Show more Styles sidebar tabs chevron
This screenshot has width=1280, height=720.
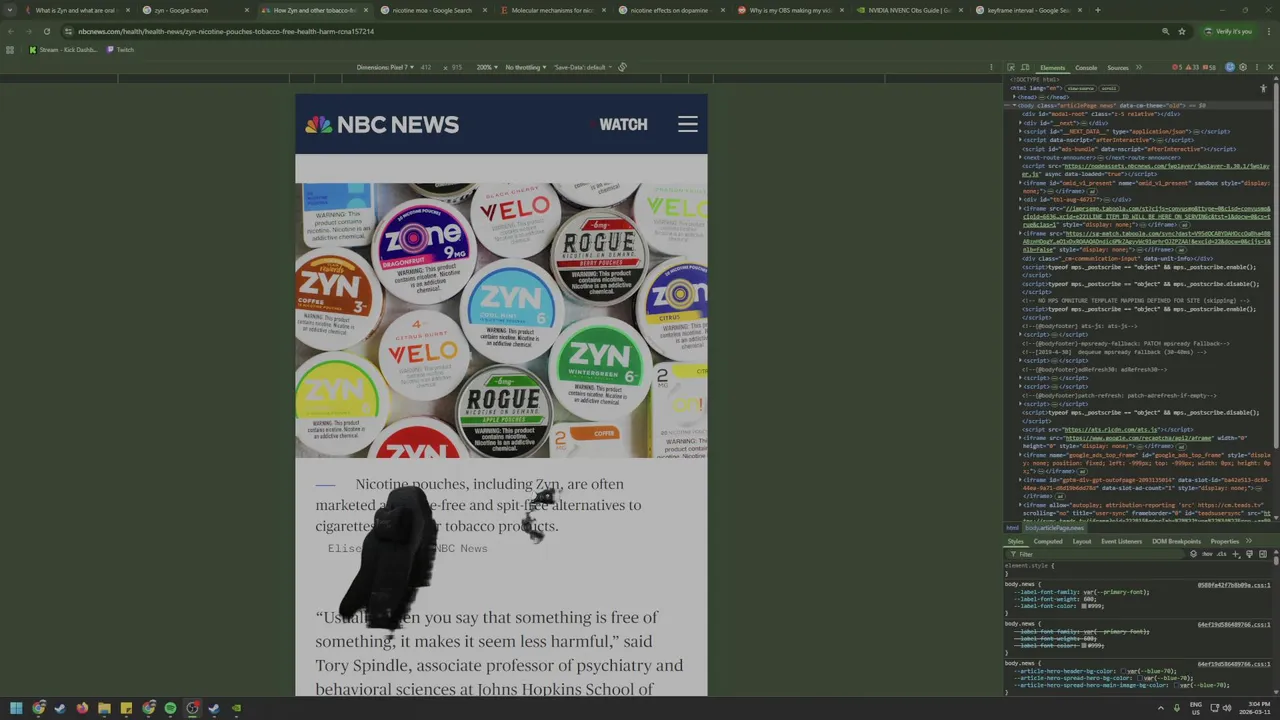1249,541
